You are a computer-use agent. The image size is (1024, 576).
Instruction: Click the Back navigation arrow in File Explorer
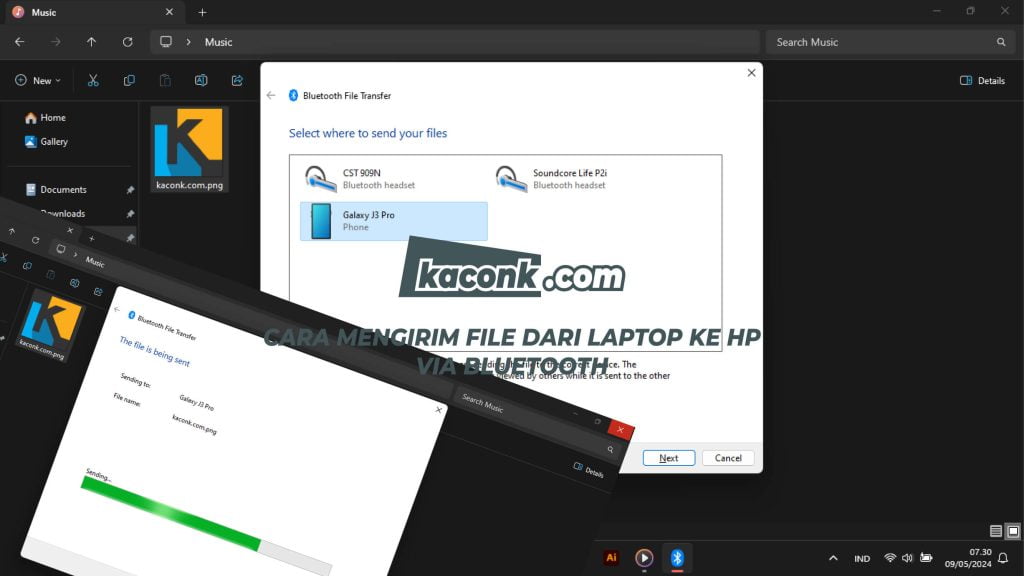(x=20, y=42)
